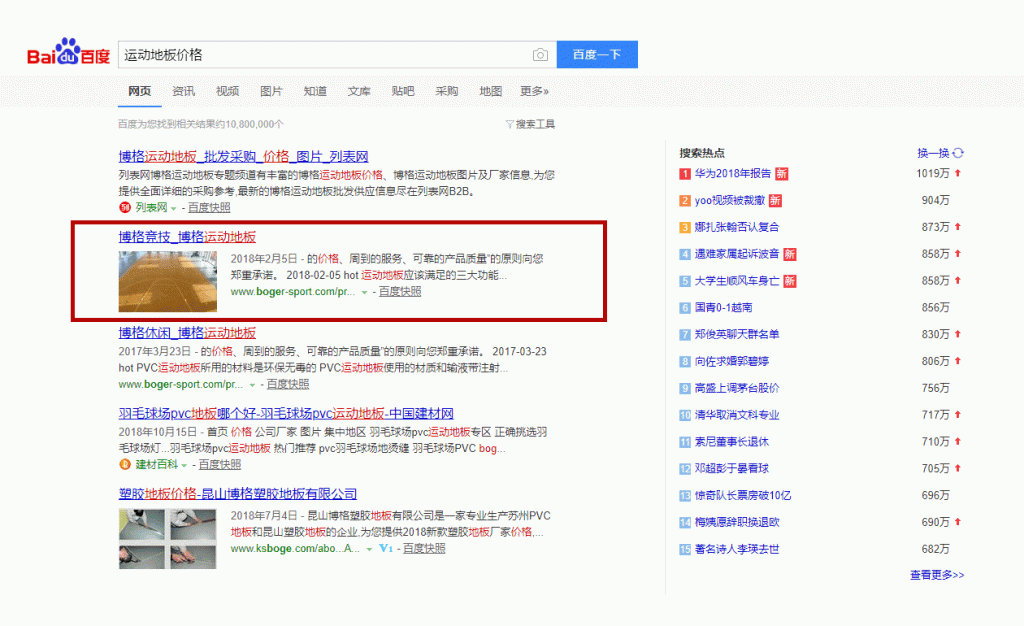Open hot search 高盛上调茅台股价
The height and width of the screenshot is (626, 1024).
(x=737, y=388)
